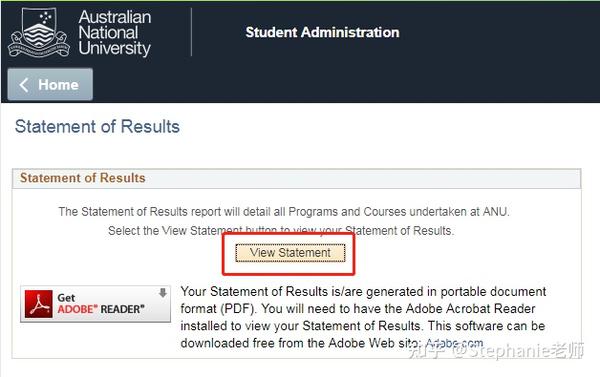
Task: Click the PDF format description paragraph
Action: pyautogui.click(x=363, y=317)
